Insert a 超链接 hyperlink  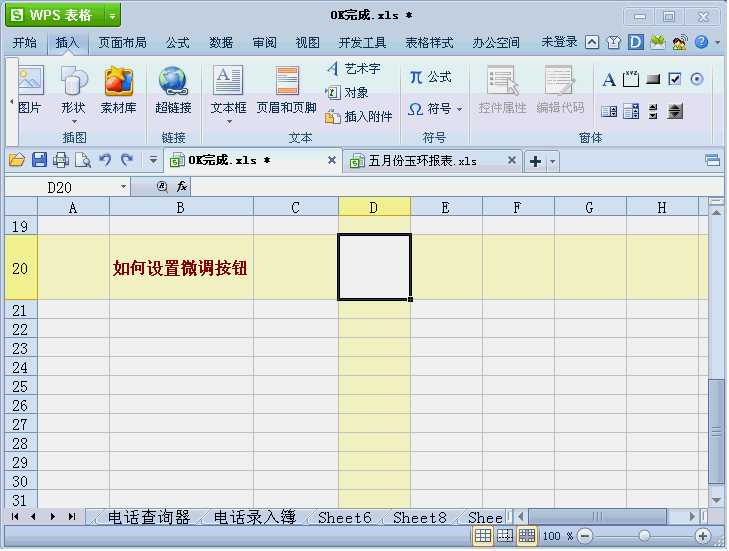[x=173, y=90]
